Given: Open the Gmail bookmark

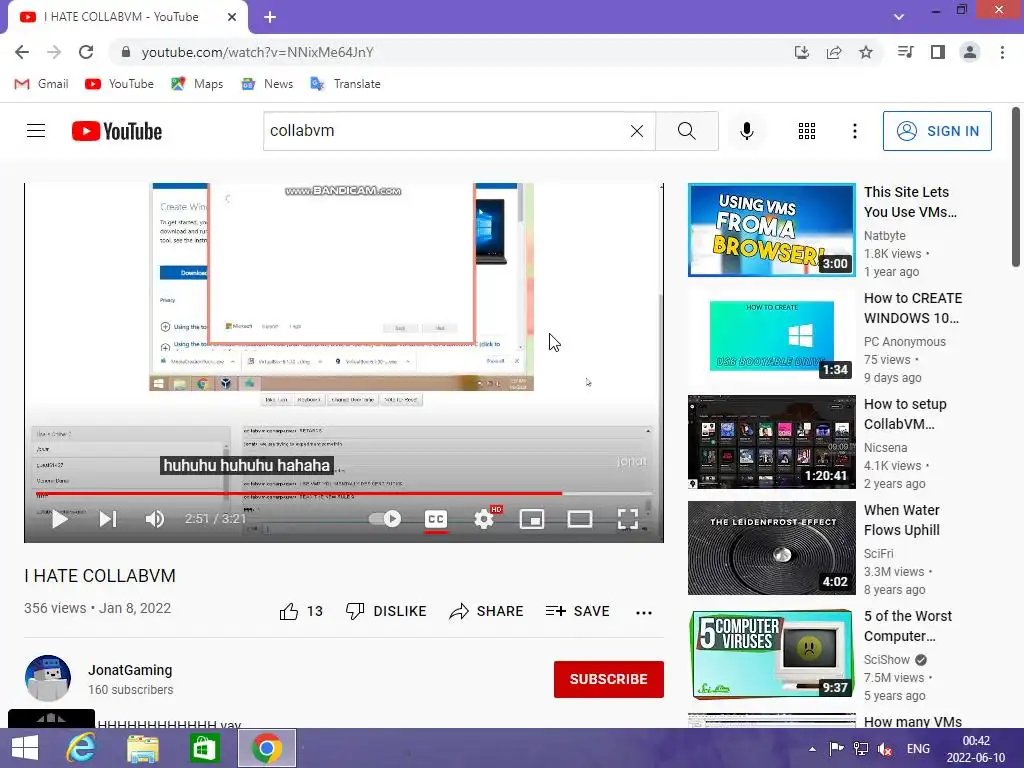Looking at the screenshot, I should (41, 84).
